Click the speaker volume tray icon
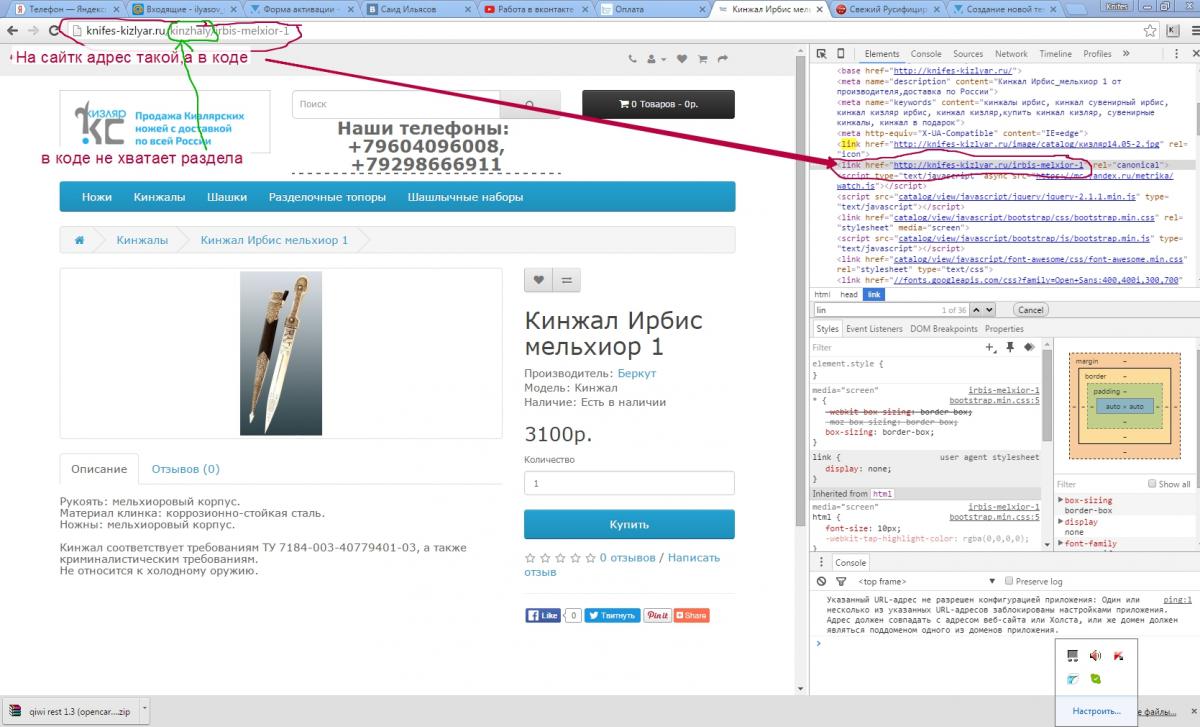The image size is (1200, 727). click(1095, 656)
